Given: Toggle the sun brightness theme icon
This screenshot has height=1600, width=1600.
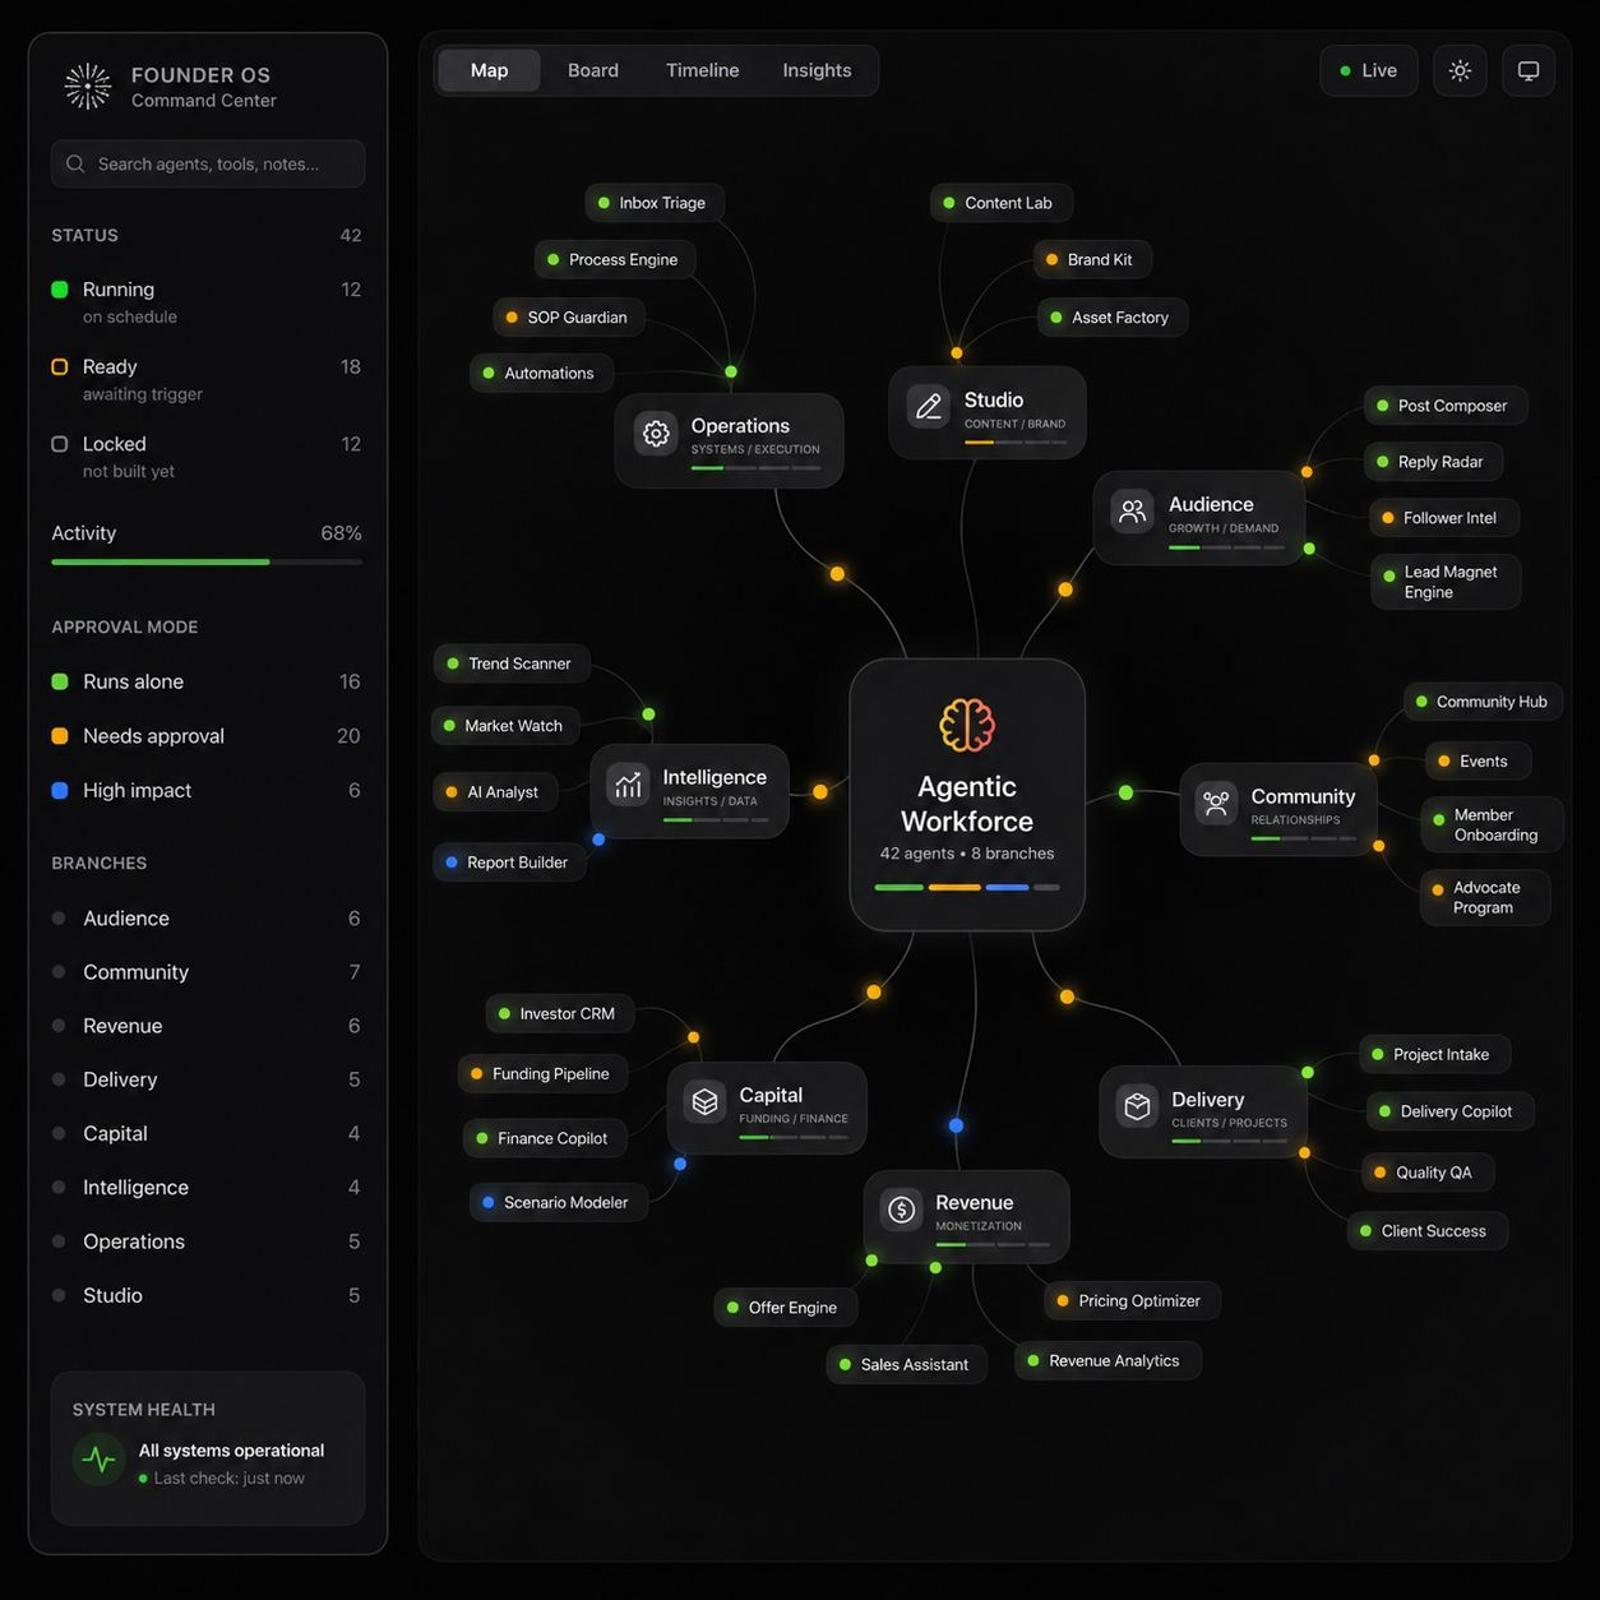Looking at the screenshot, I should click(x=1460, y=71).
